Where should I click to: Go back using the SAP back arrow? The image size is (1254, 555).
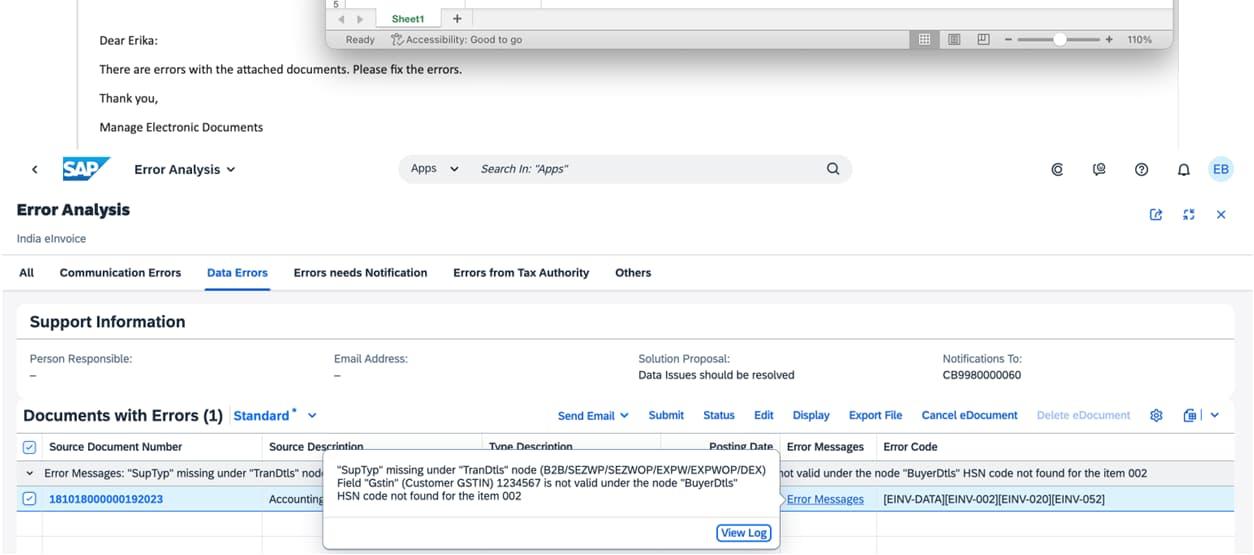[x=35, y=170]
